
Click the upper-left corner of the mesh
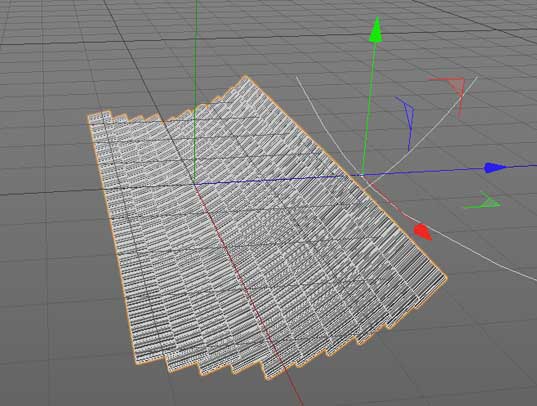(92, 116)
